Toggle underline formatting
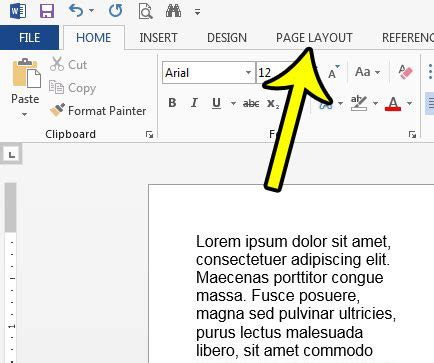The width and height of the screenshot is (434, 363). (216, 103)
